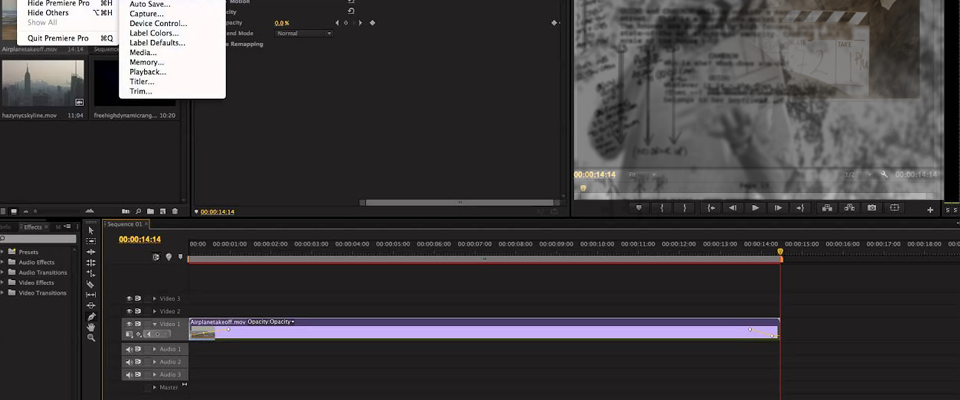Mute Audio 1 track output
Image resolution: width=960 pixels, height=400 pixels.
[x=129, y=349]
